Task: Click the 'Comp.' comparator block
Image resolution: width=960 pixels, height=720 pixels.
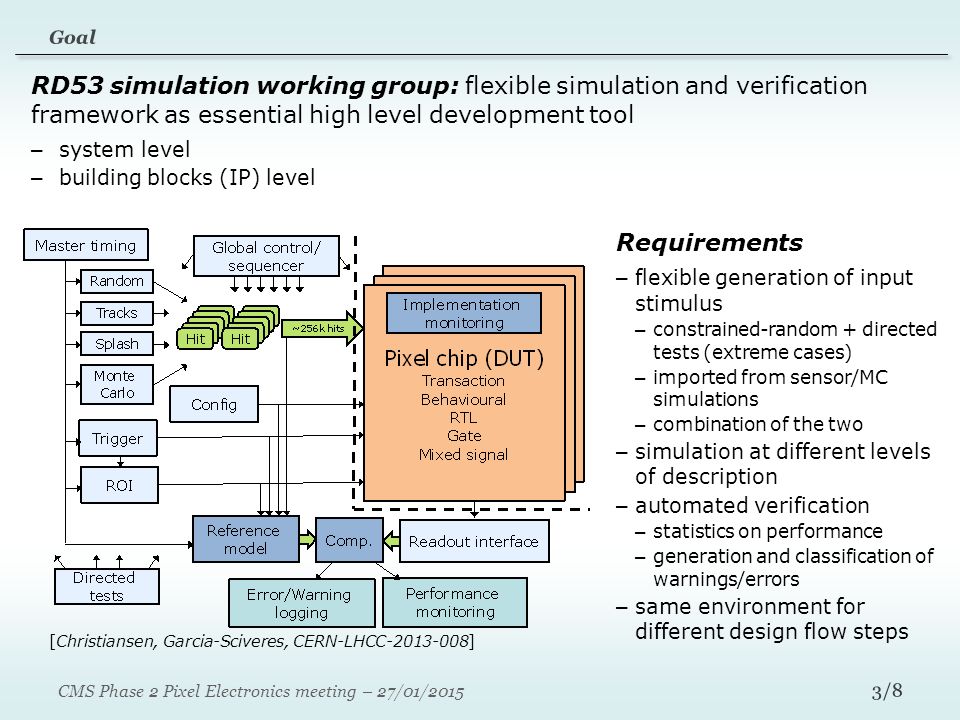Action: point(349,540)
